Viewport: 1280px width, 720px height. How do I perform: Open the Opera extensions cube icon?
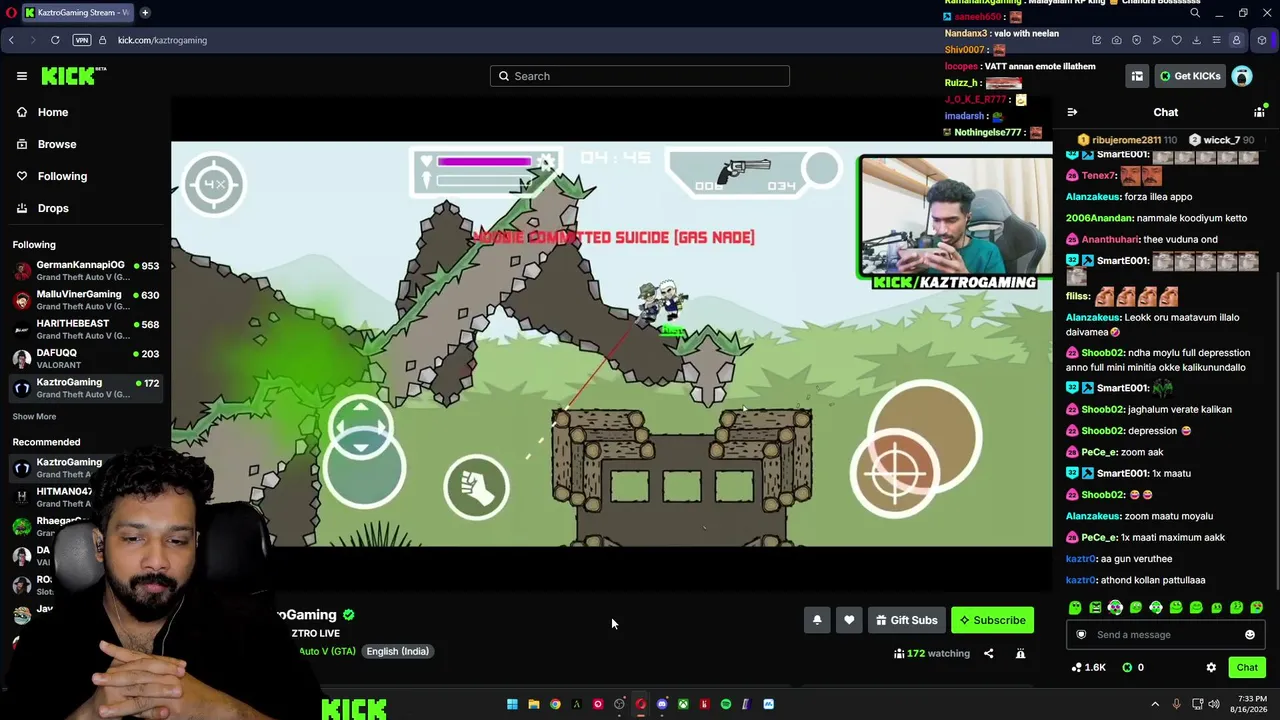[1261, 40]
